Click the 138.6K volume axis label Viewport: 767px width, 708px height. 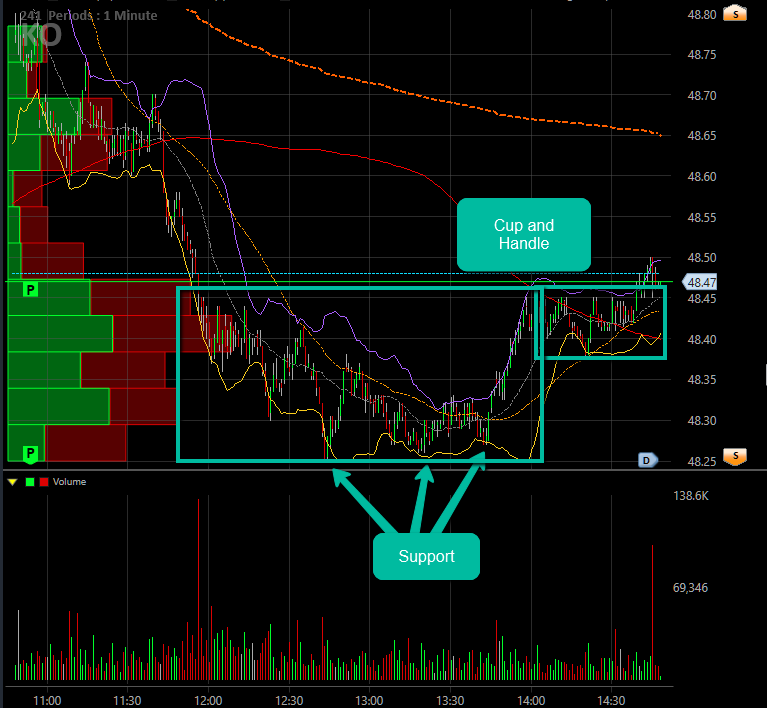pyautogui.click(x=691, y=496)
